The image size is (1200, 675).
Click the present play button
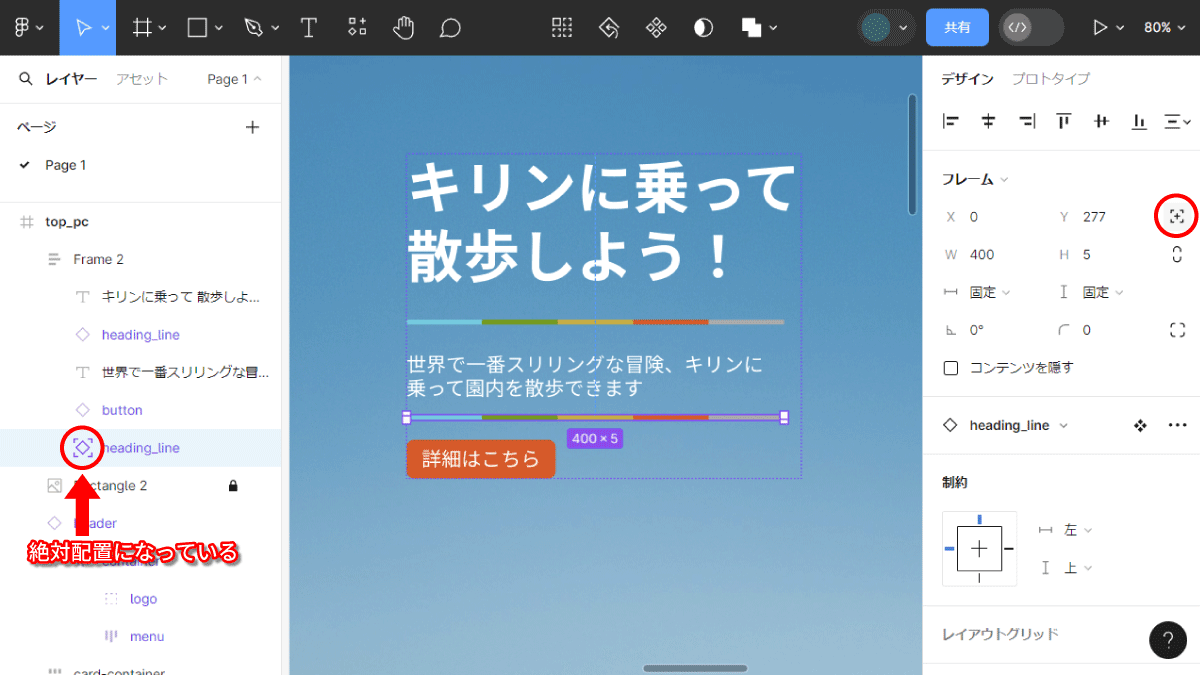(1100, 28)
